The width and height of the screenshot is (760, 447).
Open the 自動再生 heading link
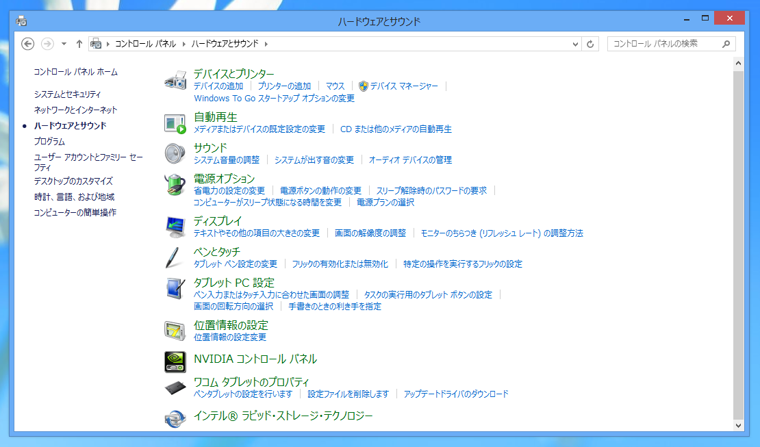click(215, 117)
